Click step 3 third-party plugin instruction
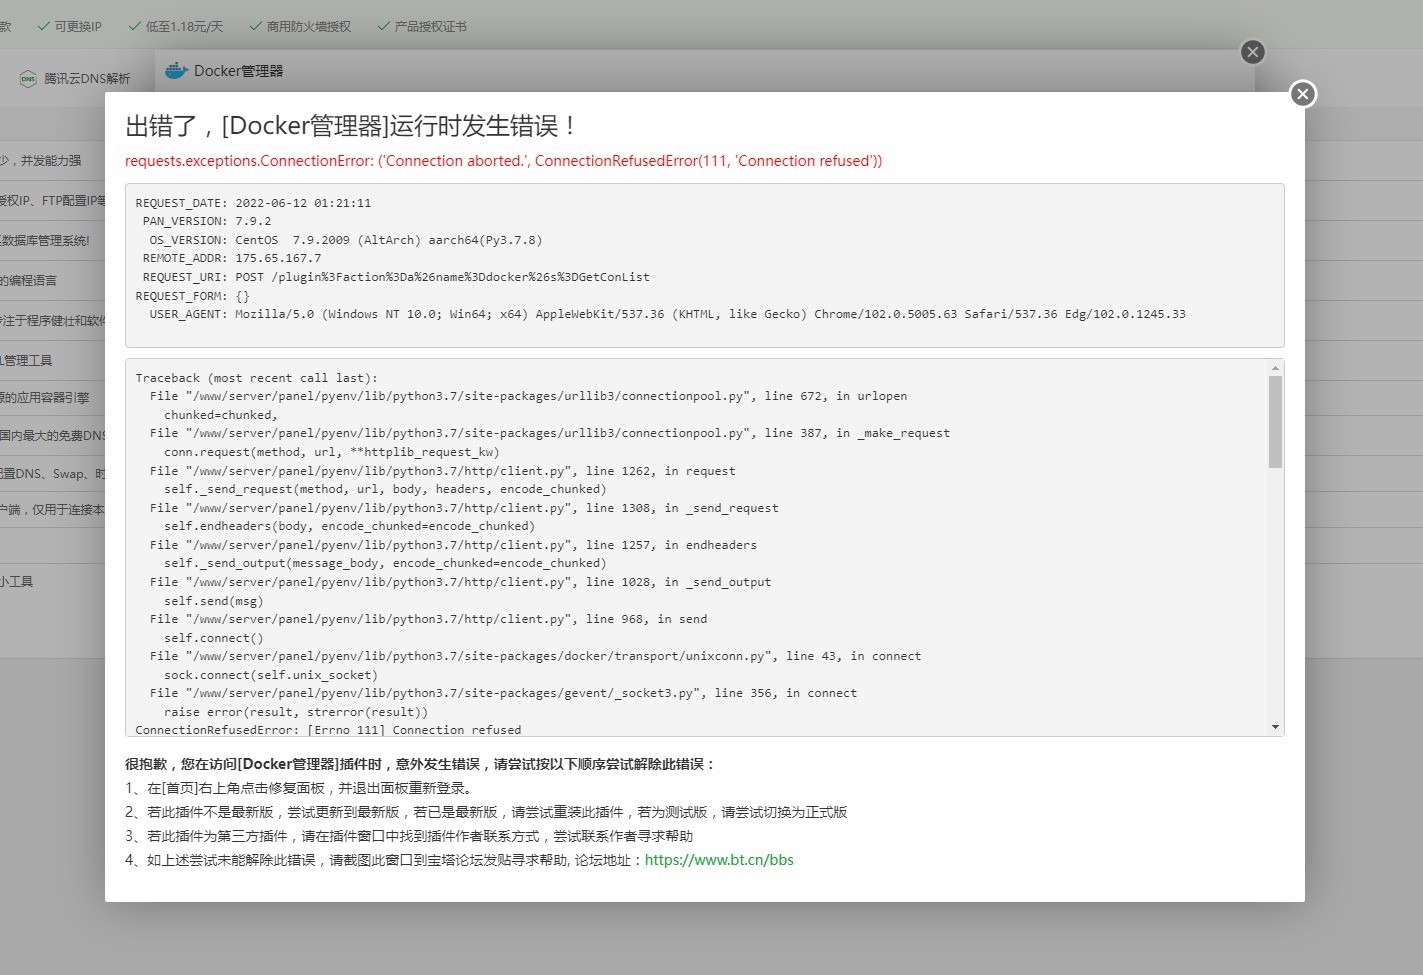 point(409,836)
